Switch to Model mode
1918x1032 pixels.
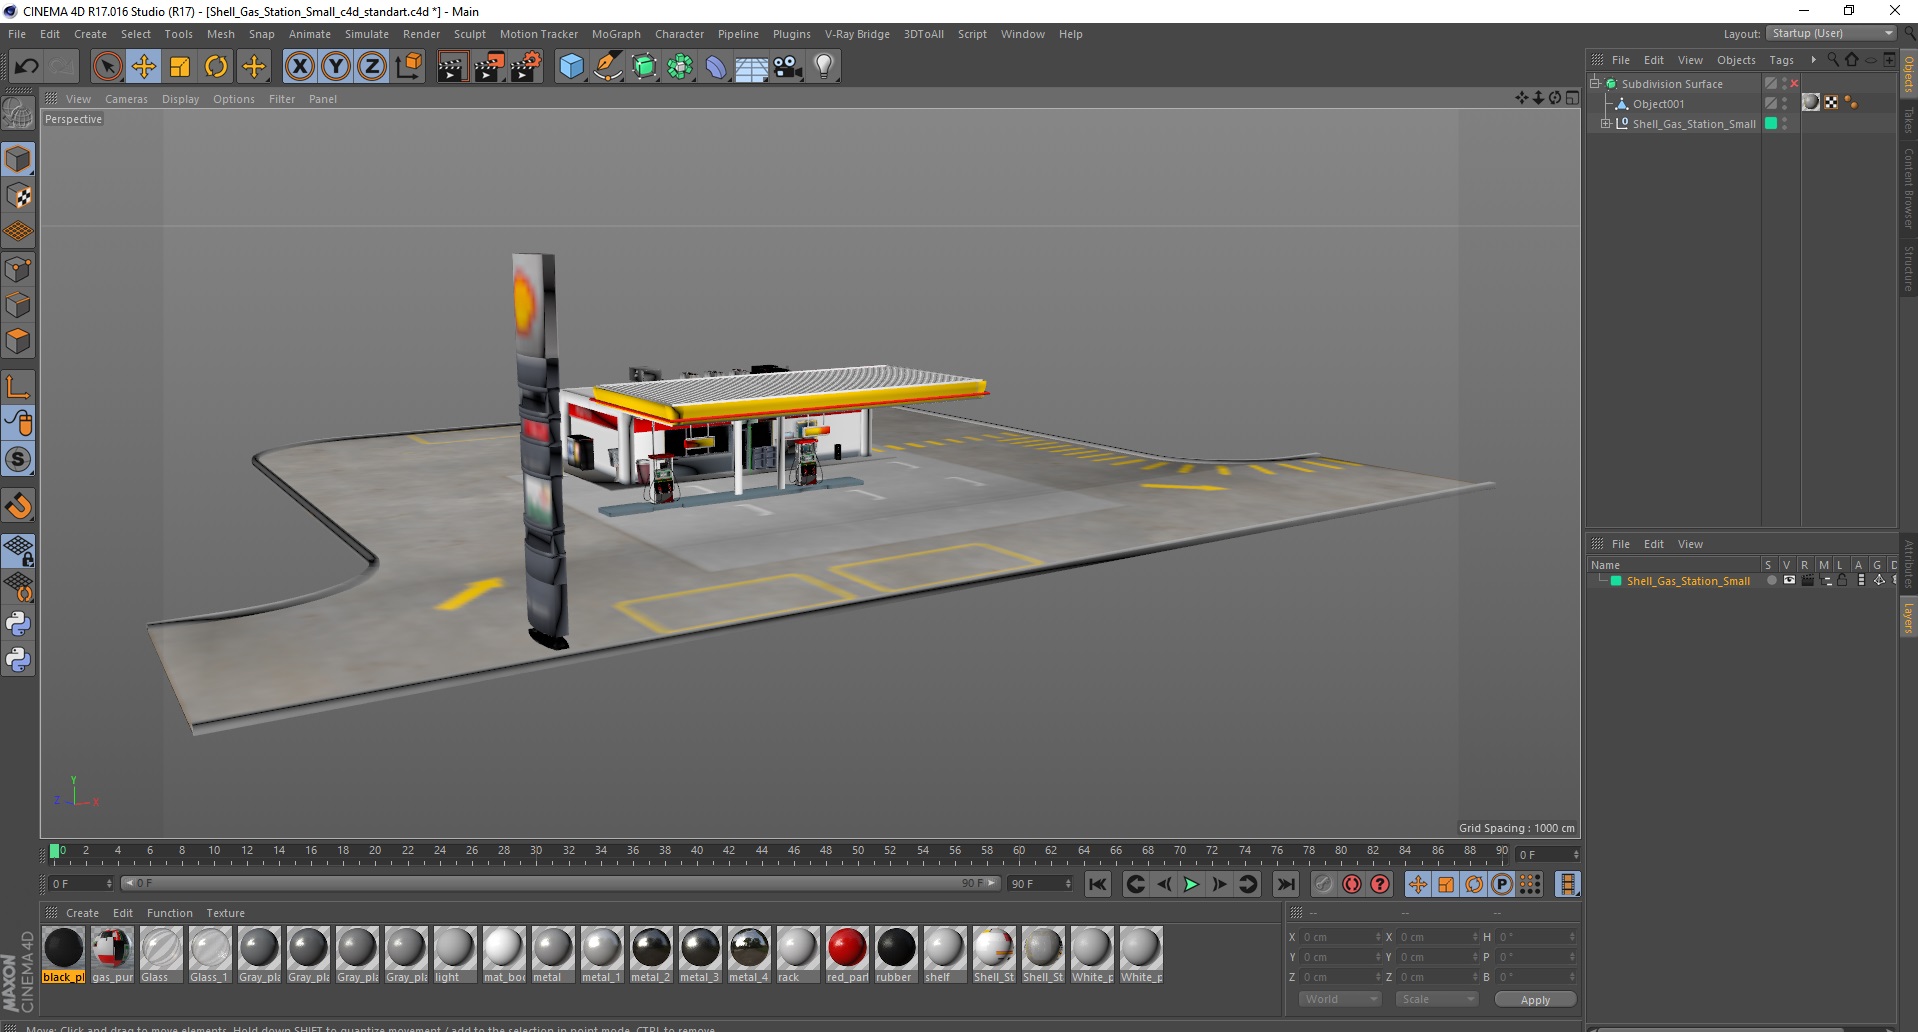point(18,160)
